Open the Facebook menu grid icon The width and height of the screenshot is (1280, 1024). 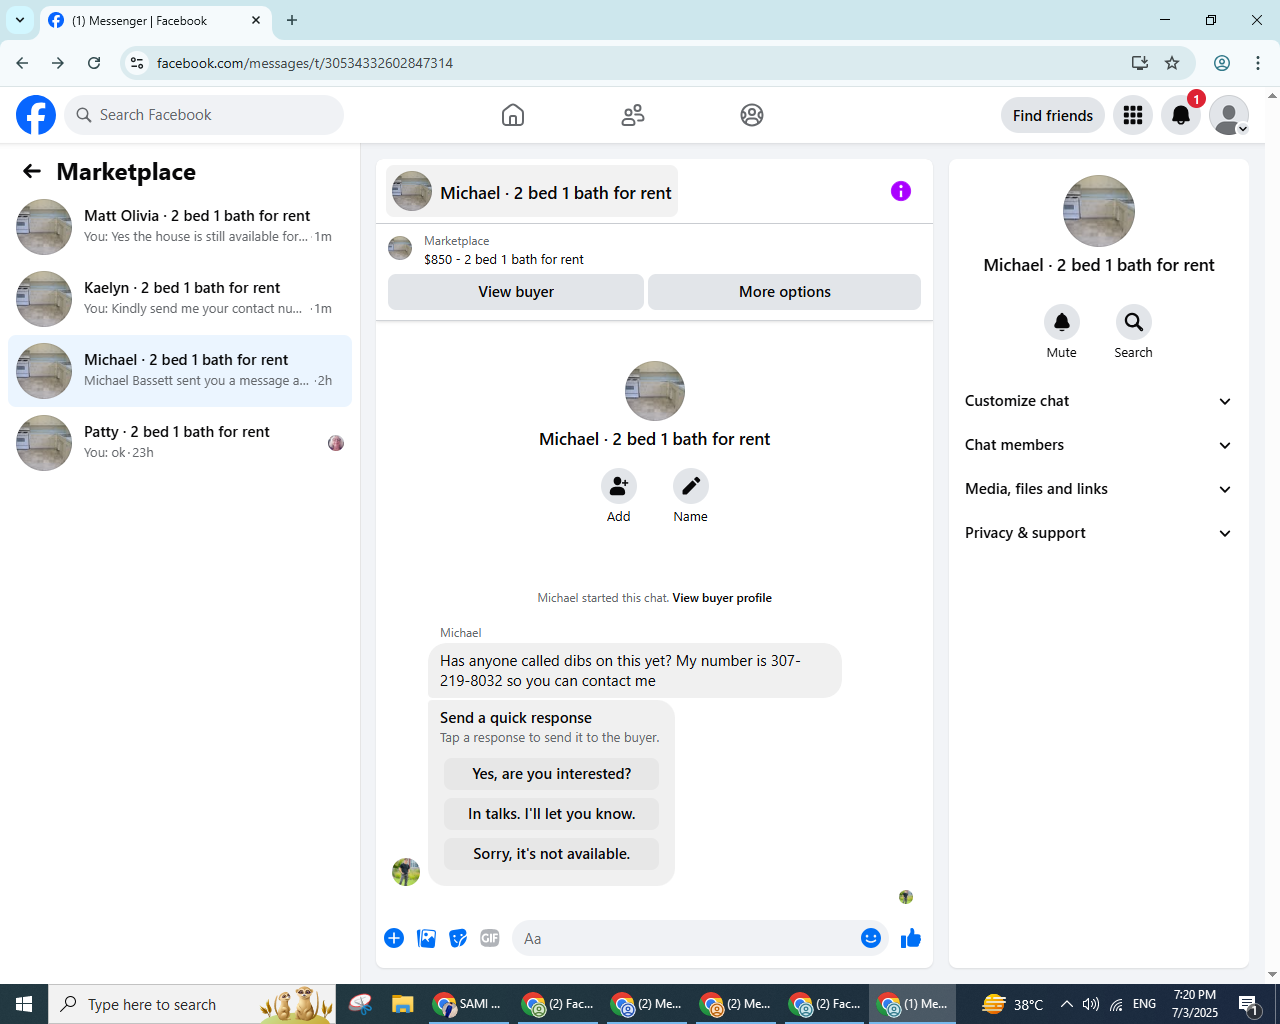[x=1133, y=115]
